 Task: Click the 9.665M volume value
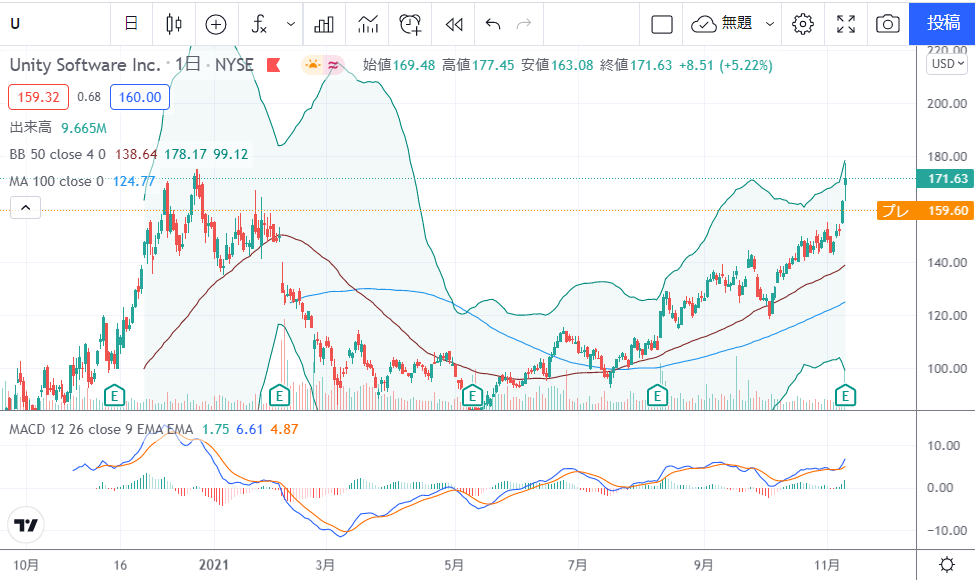click(x=84, y=128)
